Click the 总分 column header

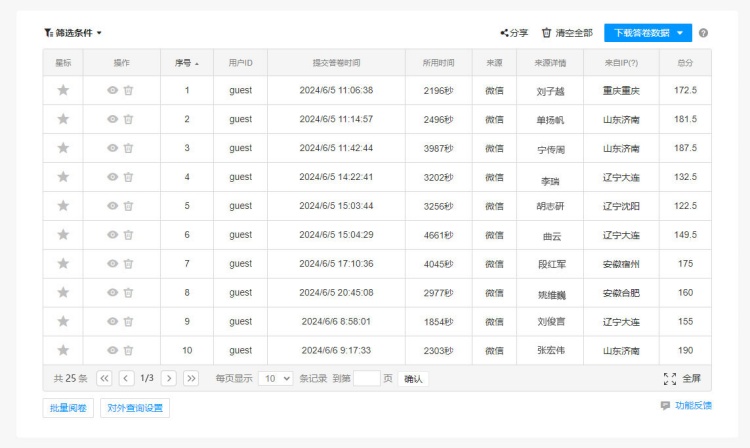685,62
